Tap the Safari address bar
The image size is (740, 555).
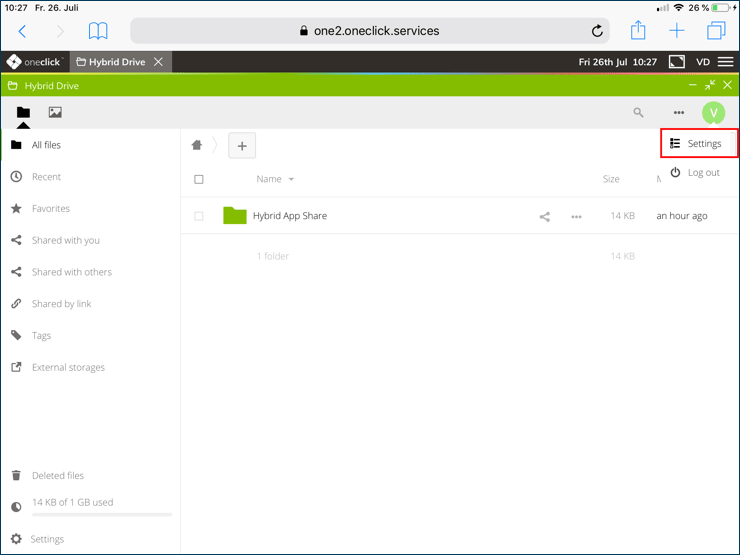[x=369, y=31]
